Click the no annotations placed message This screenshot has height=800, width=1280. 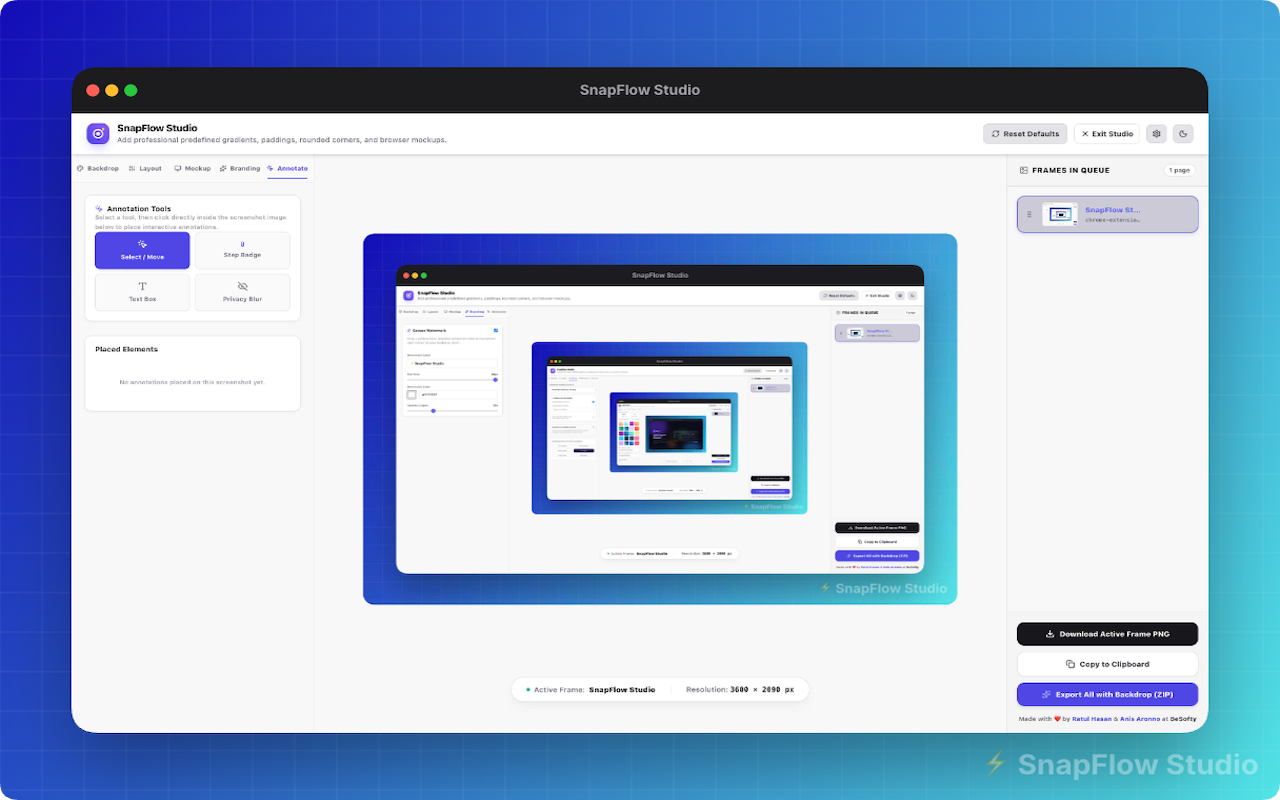[x=192, y=382]
